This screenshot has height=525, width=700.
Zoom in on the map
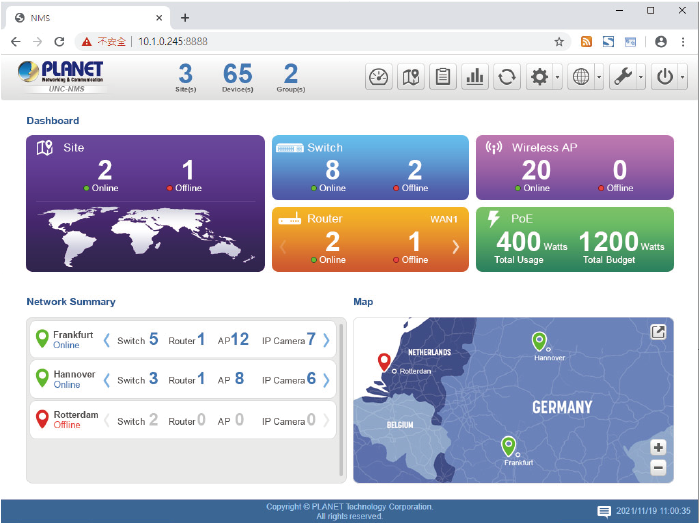click(x=658, y=447)
